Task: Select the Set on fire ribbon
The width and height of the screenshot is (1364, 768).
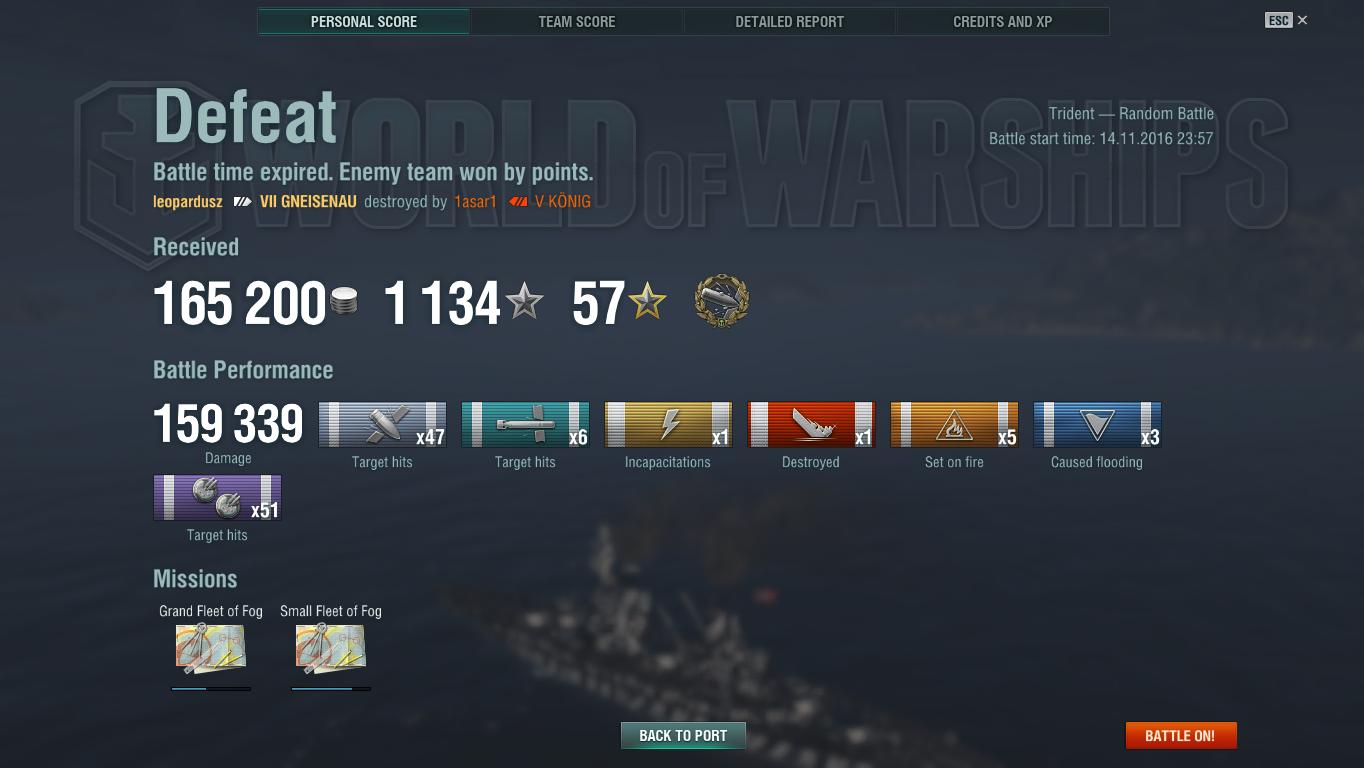Action: (954, 425)
